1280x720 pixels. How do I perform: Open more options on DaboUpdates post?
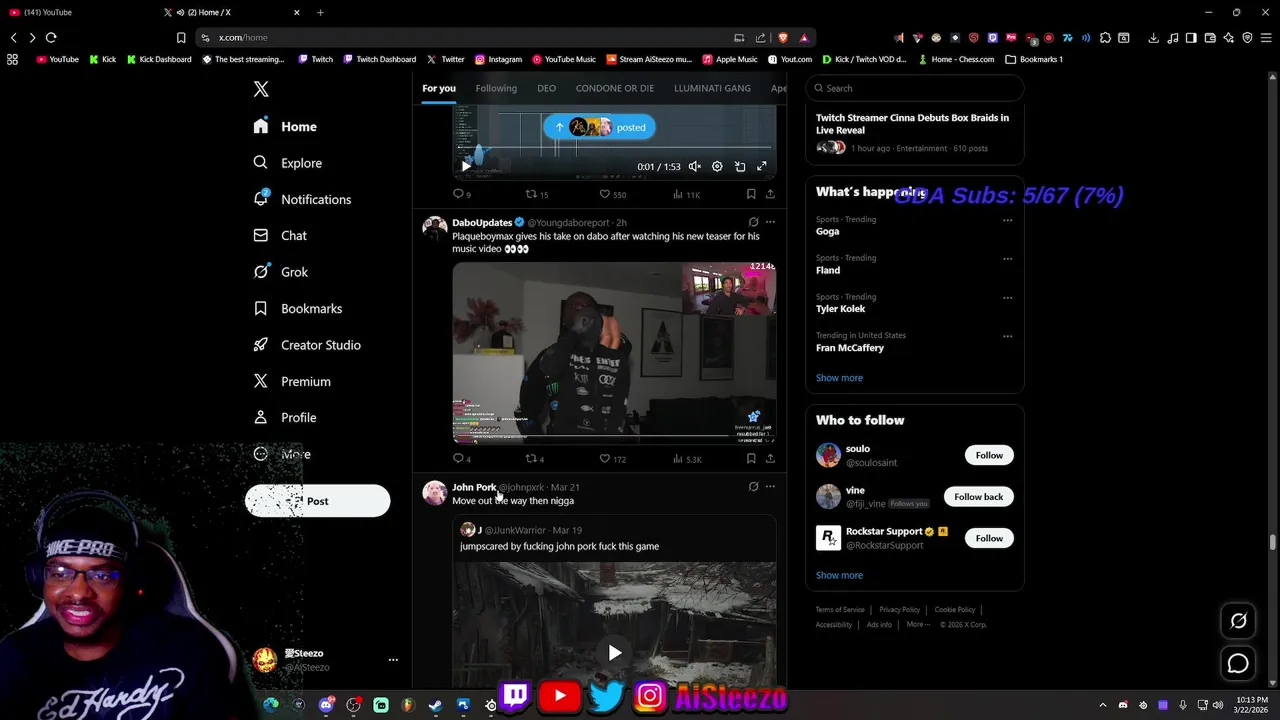[x=770, y=222]
